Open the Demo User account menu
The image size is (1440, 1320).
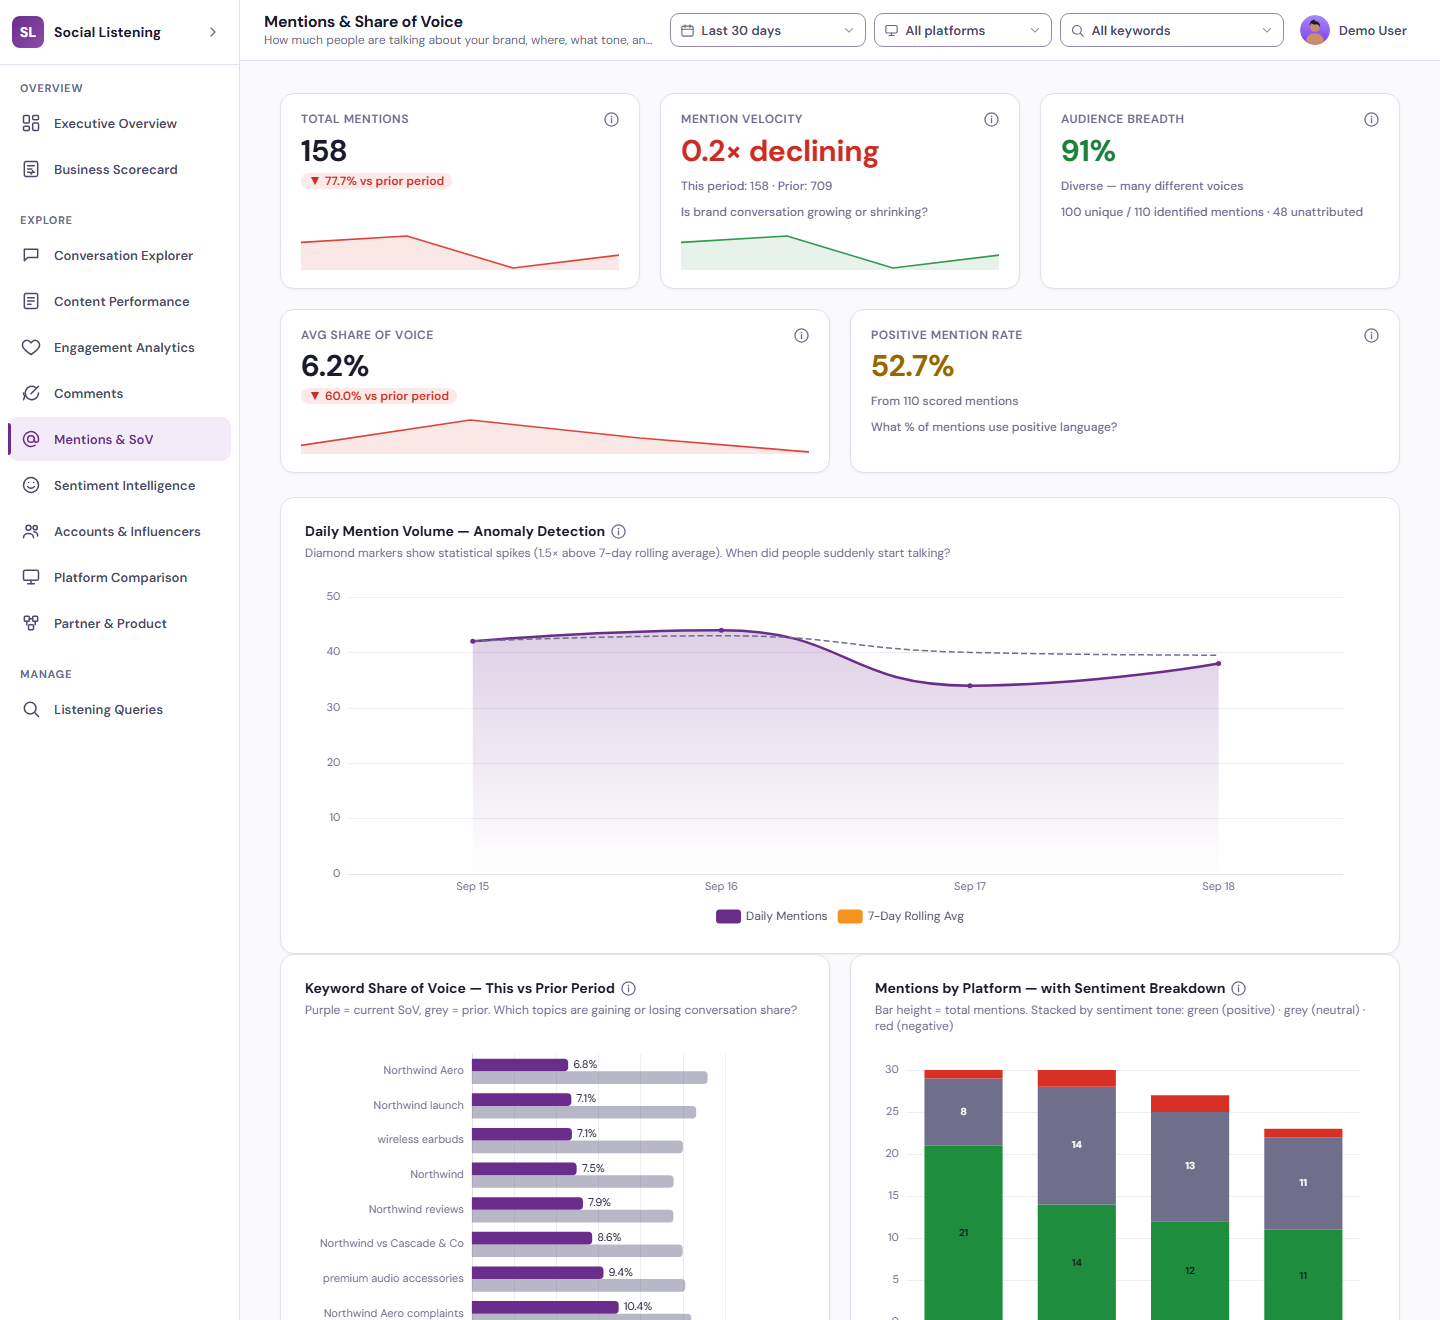[x=1354, y=30]
